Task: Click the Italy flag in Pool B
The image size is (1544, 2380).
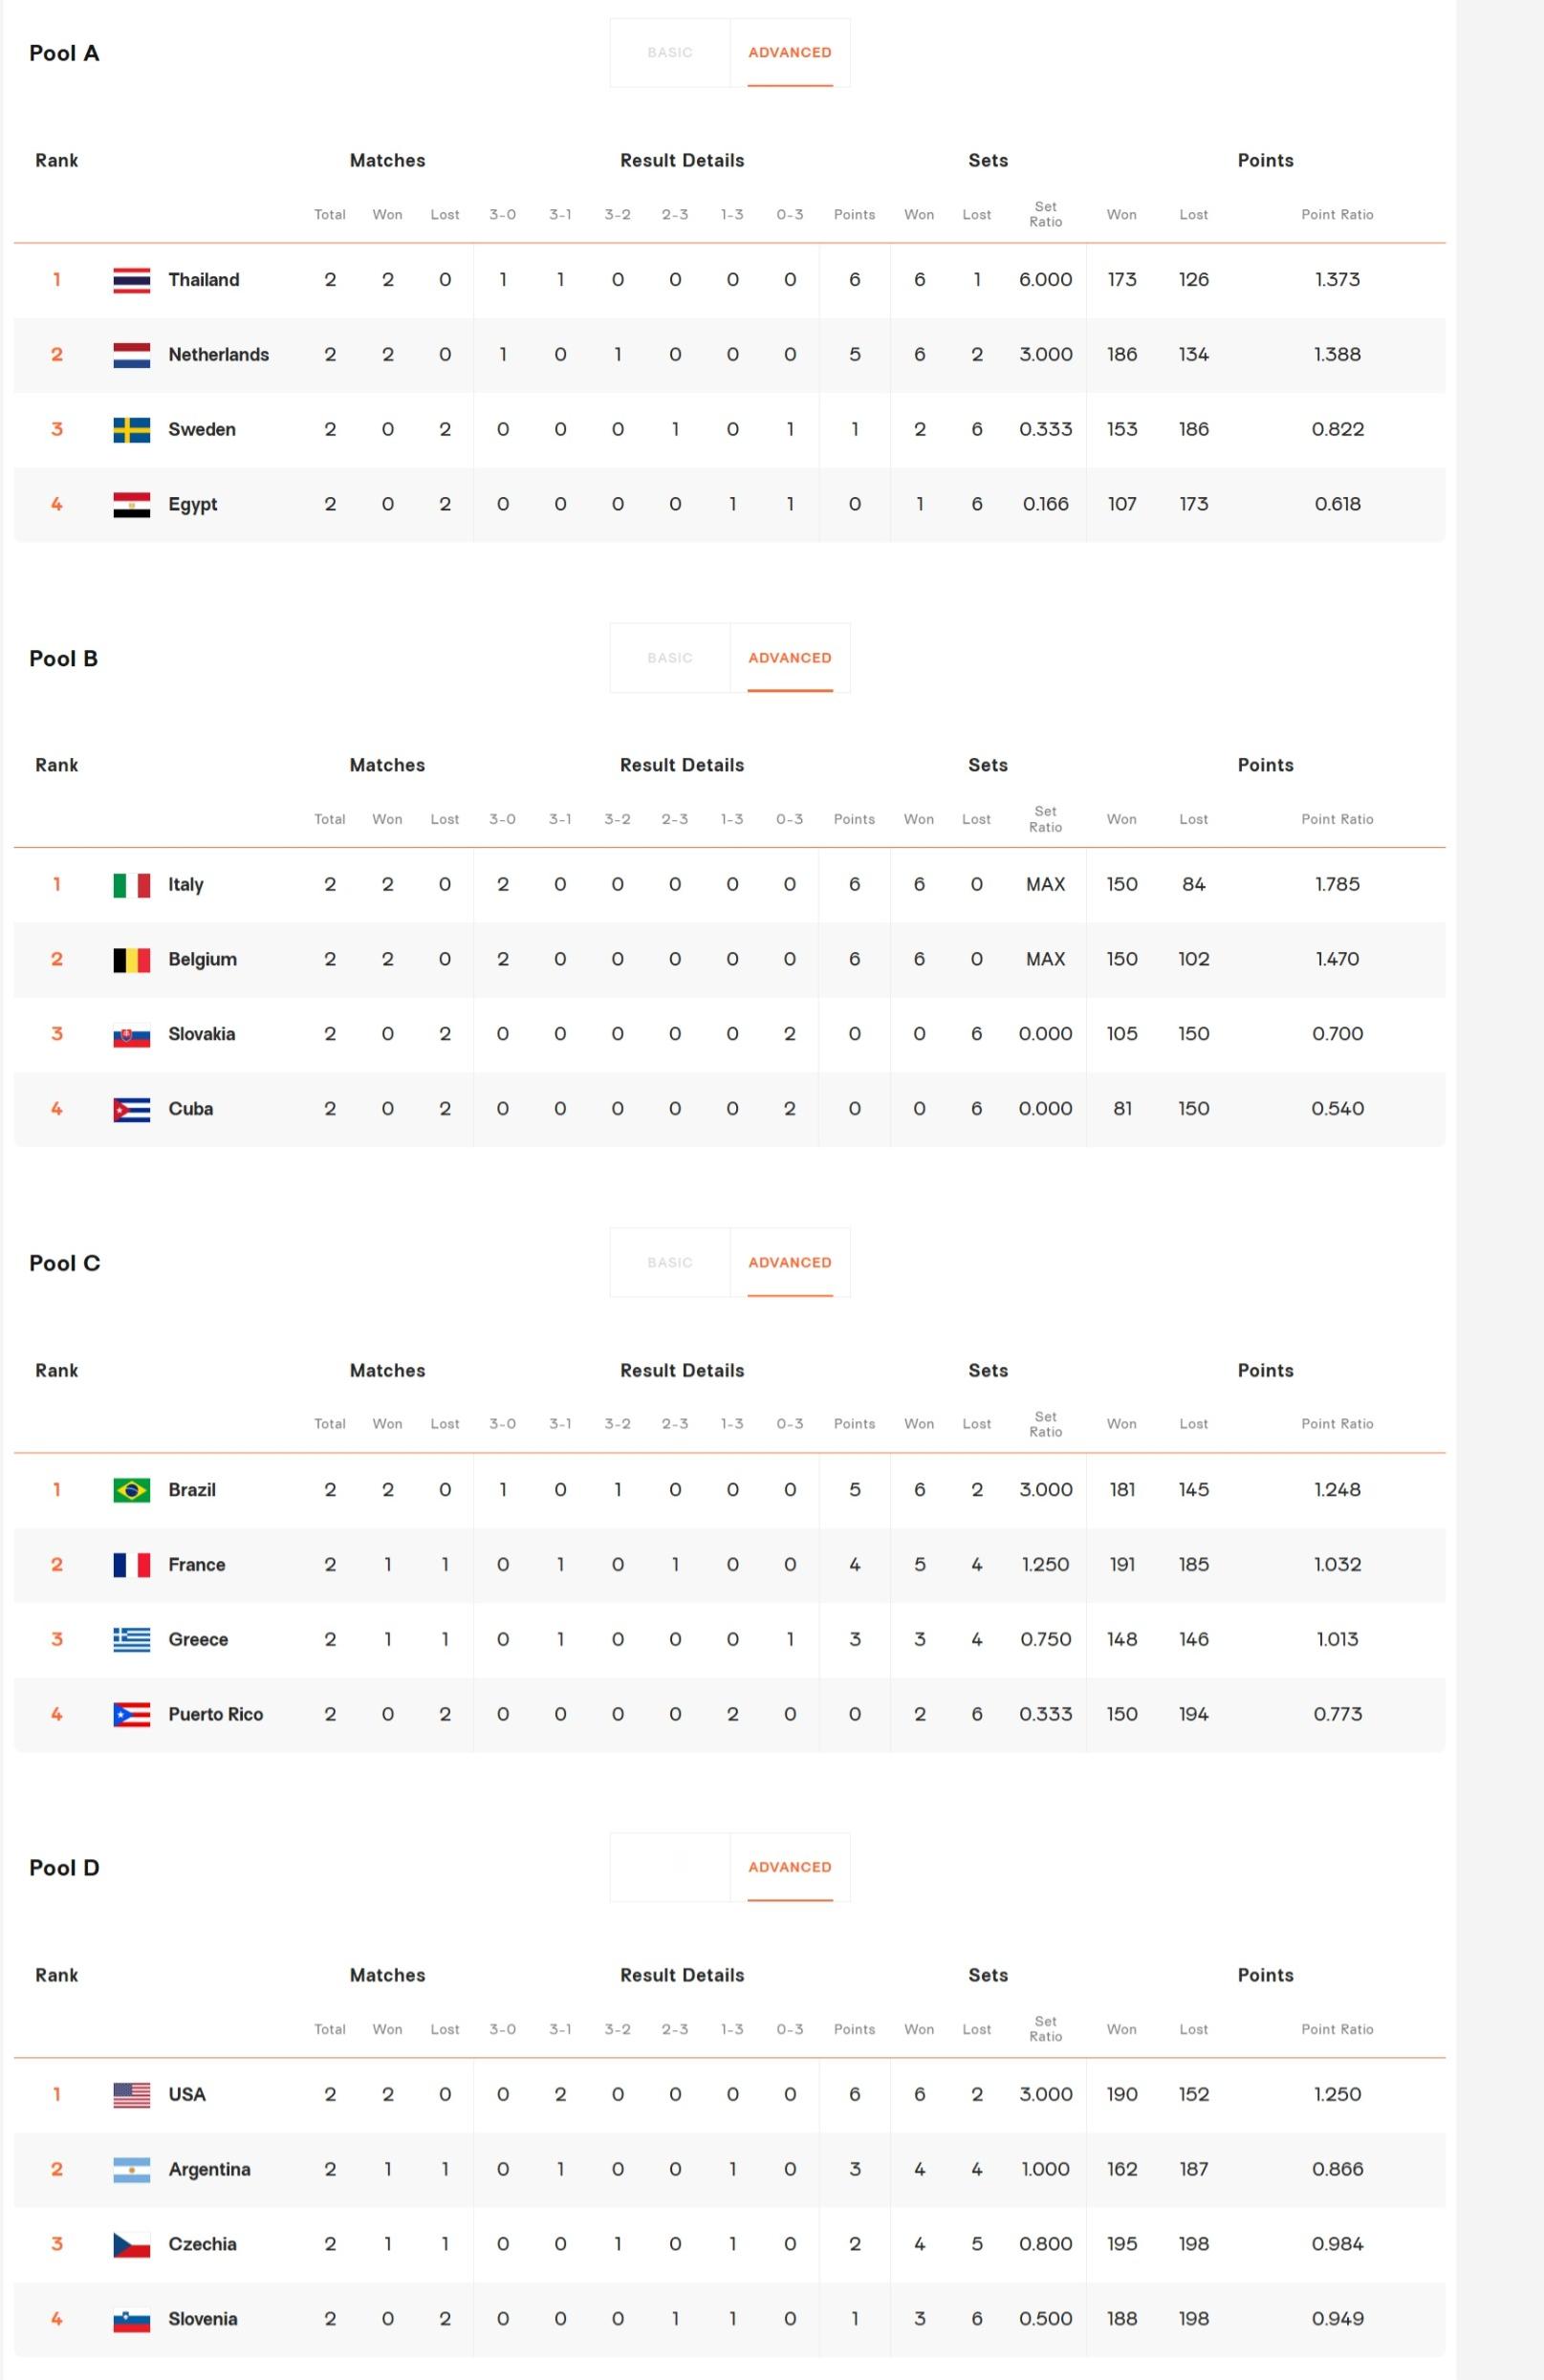Action: coord(132,885)
